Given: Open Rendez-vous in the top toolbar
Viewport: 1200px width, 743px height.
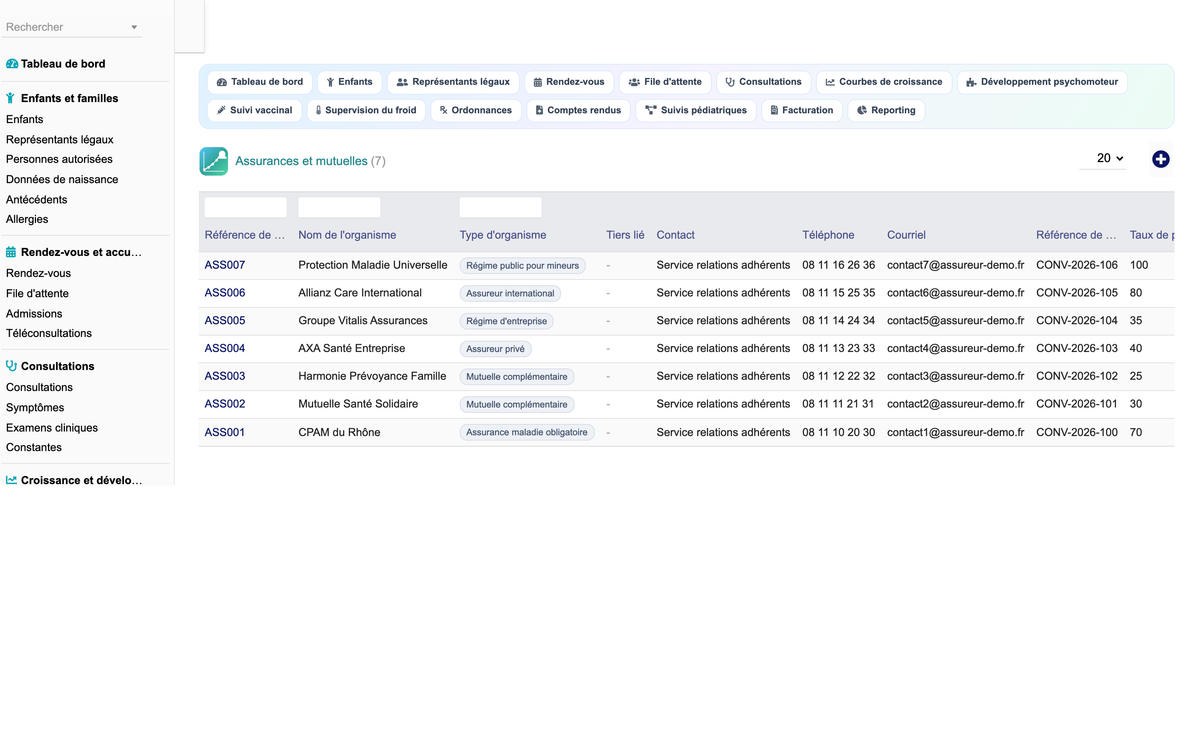Looking at the screenshot, I should [x=569, y=82].
